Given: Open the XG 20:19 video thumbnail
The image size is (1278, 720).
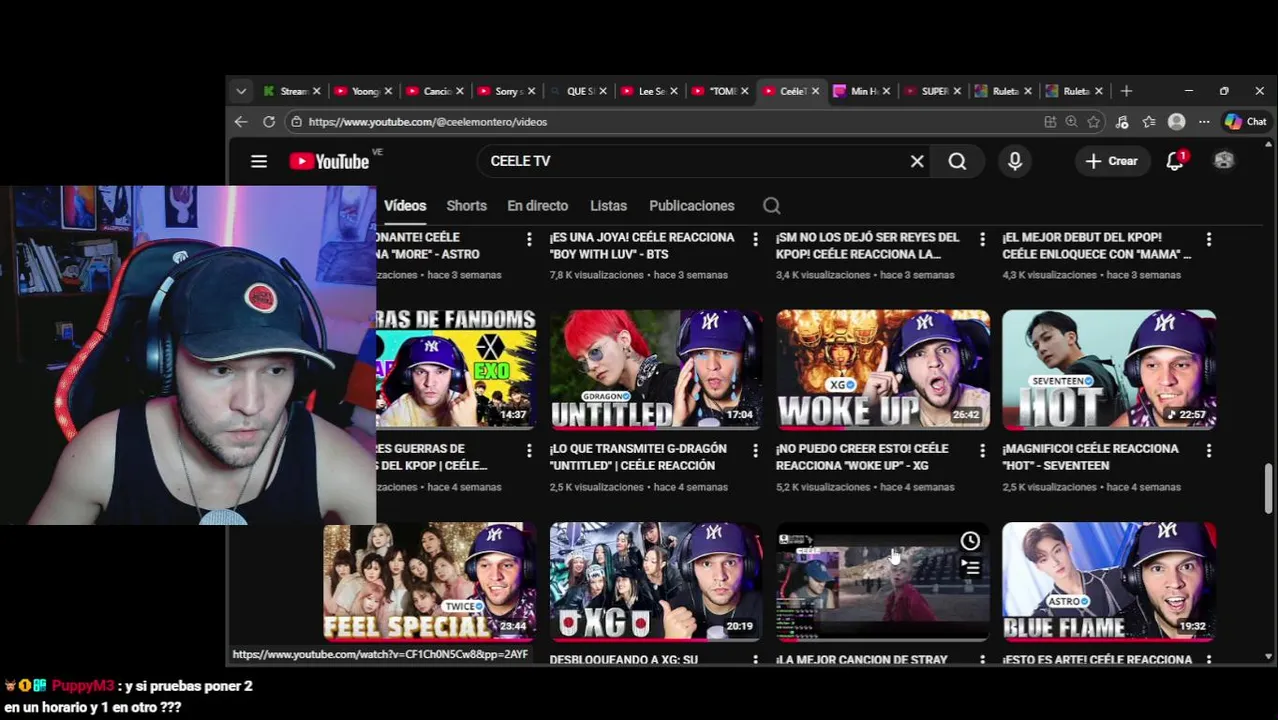Looking at the screenshot, I should click(656, 582).
